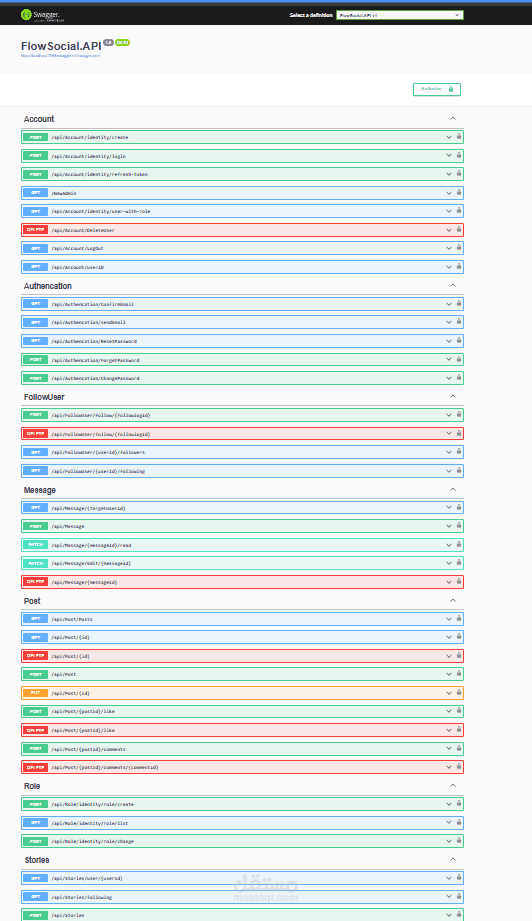
Task: Click the Swagger logo in the header
Action: [42, 15]
